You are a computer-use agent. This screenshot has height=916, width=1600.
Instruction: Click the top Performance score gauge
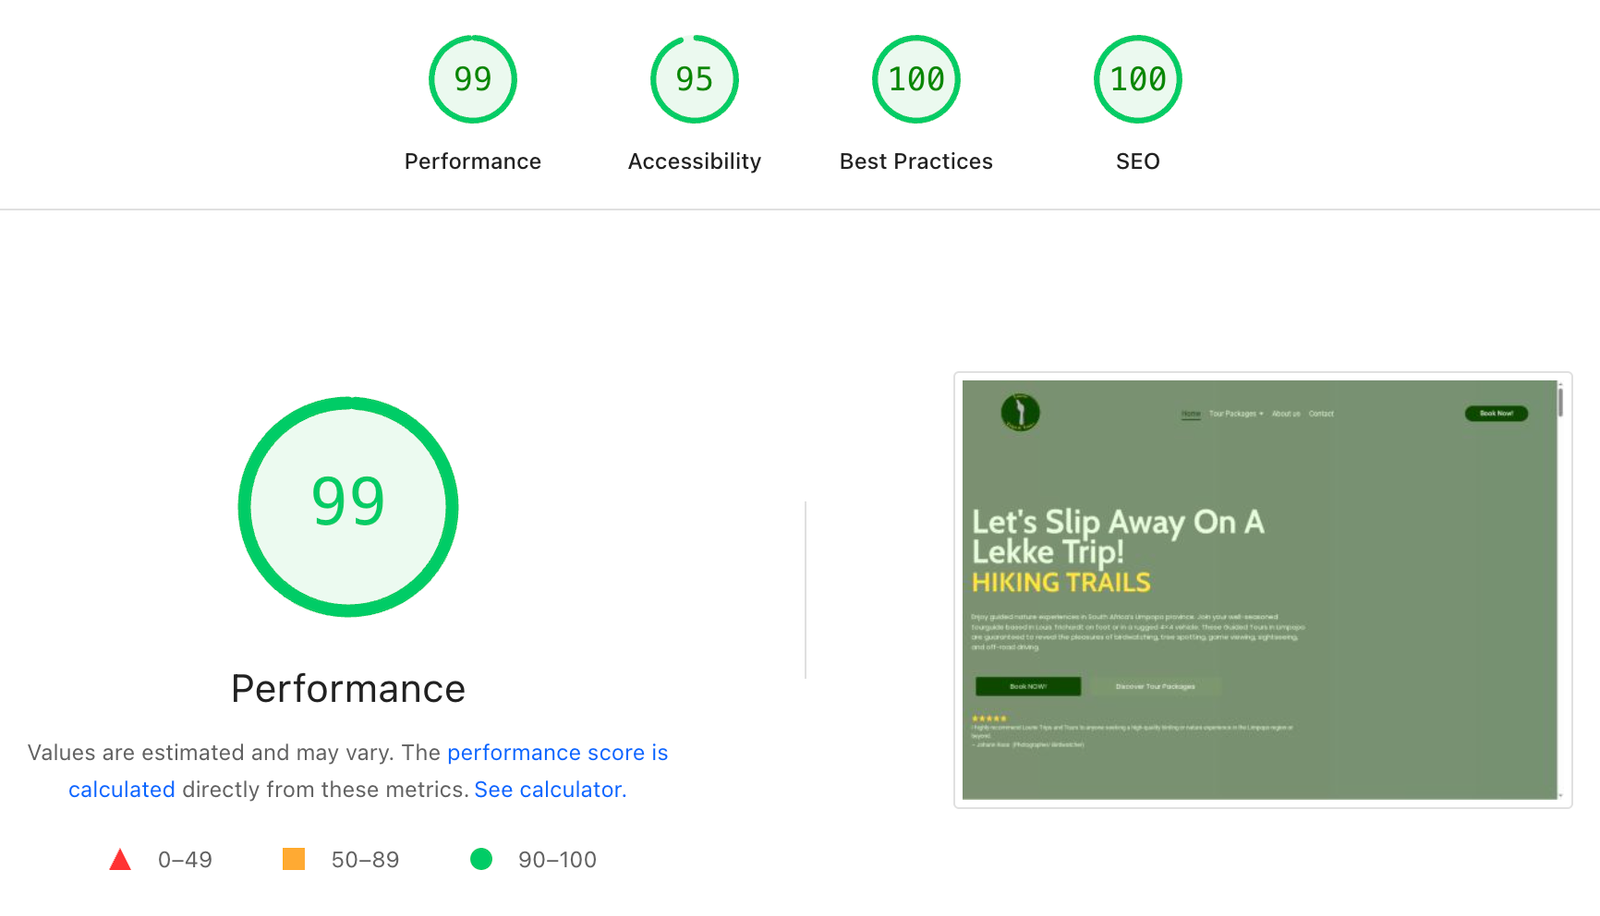click(473, 80)
